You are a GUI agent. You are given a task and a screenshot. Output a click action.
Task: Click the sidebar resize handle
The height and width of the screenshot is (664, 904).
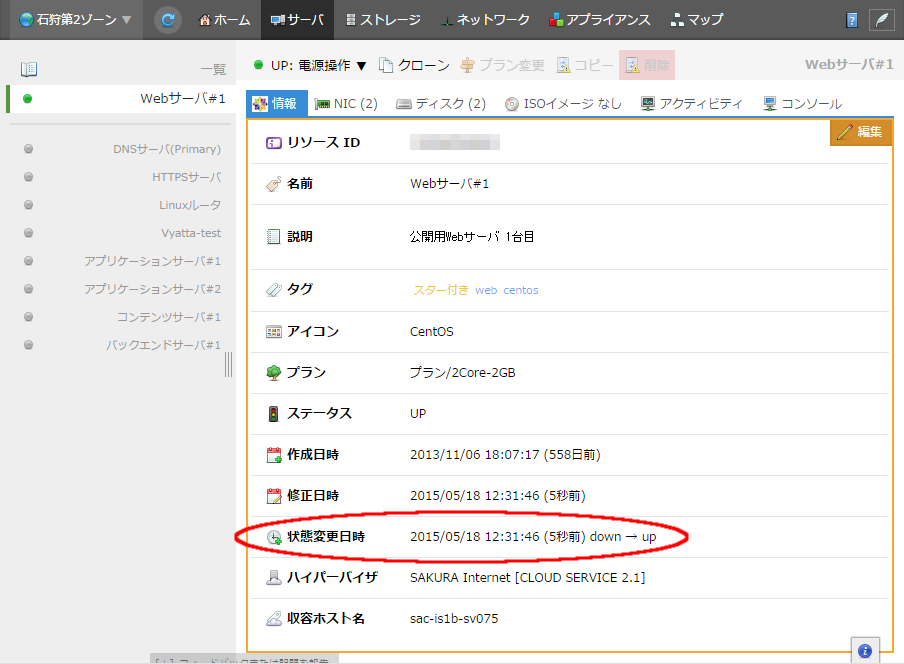[229, 365]
